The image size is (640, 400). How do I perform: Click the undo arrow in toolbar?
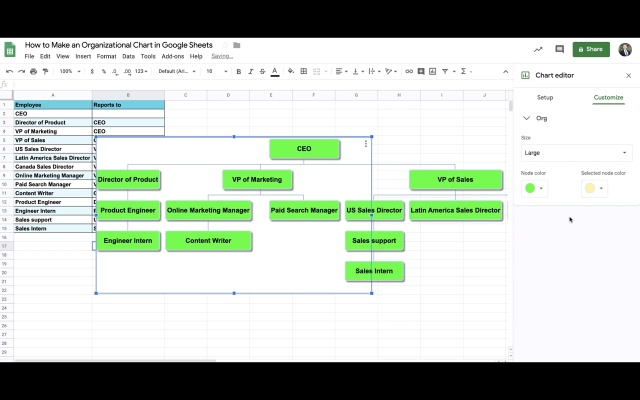[x=9, y=71]
